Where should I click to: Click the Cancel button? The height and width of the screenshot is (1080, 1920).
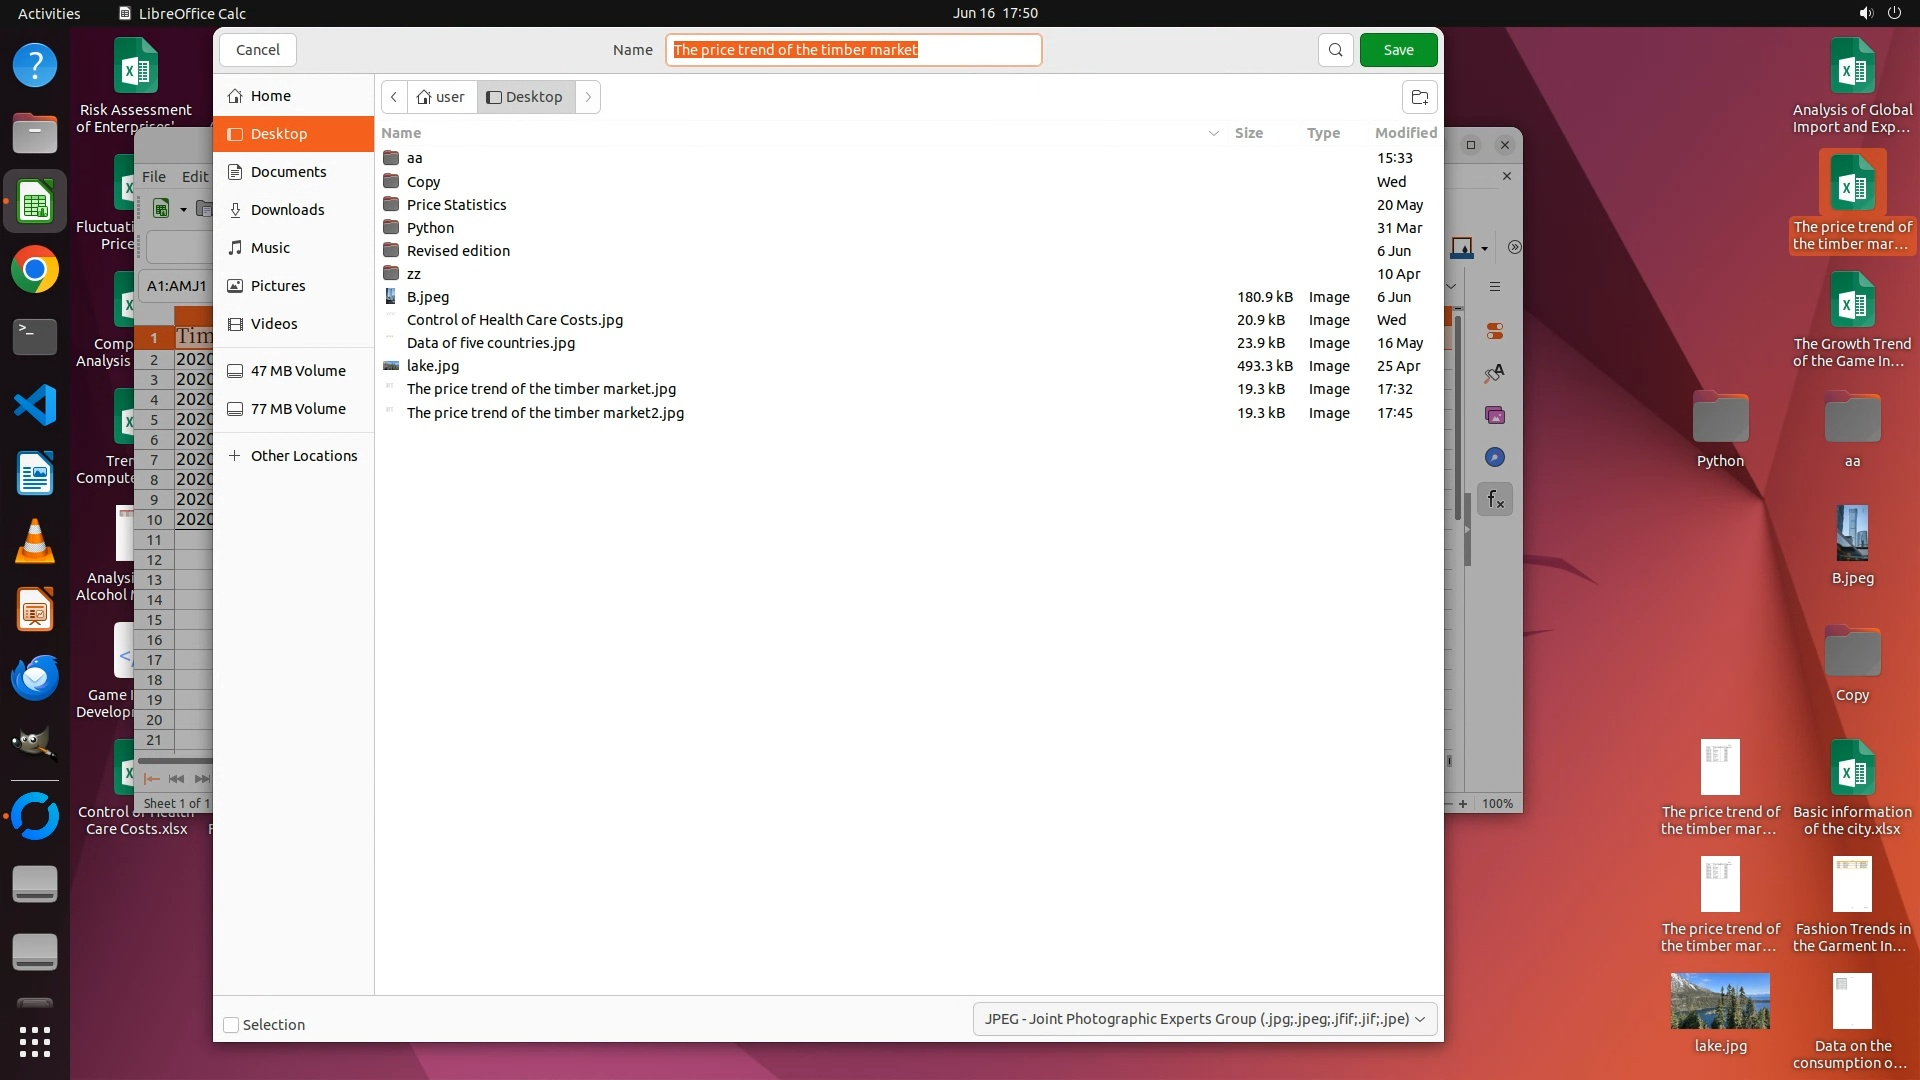(x=258, y=50)
